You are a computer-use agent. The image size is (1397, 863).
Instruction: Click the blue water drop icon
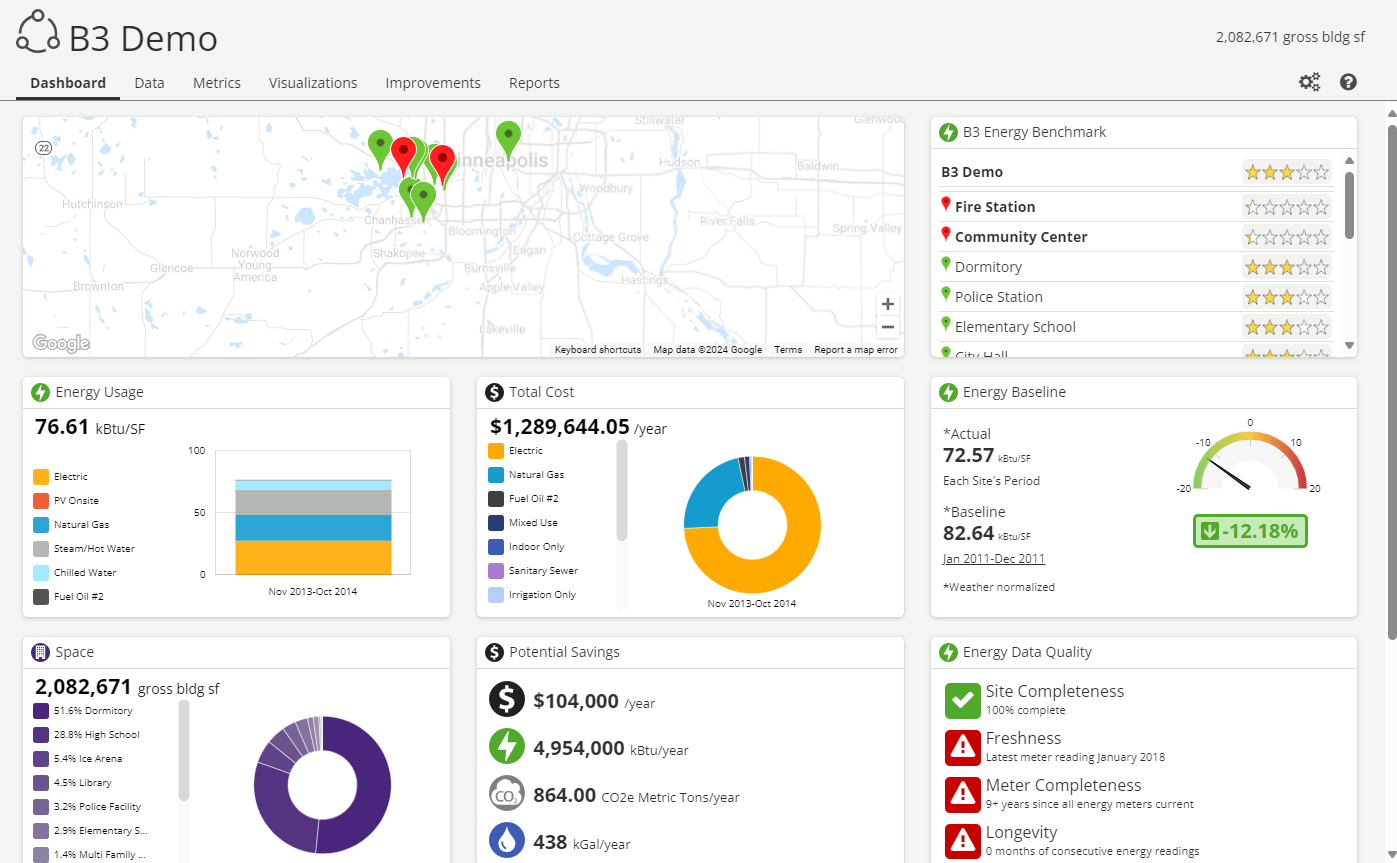pos(507,840)
